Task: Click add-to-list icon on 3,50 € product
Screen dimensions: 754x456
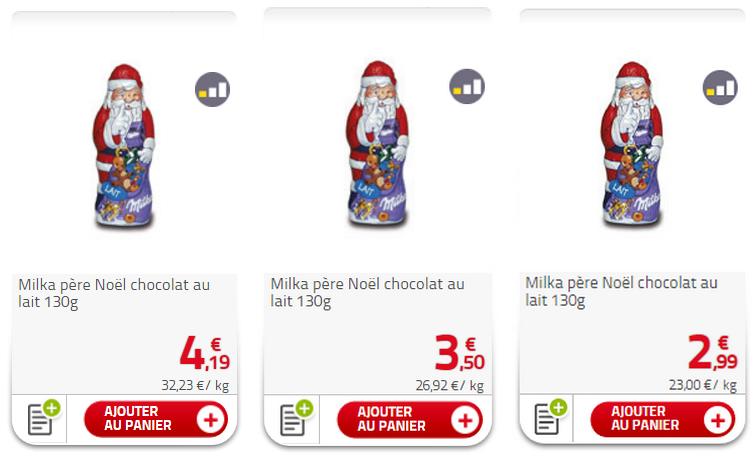Action: pos(297,418)
